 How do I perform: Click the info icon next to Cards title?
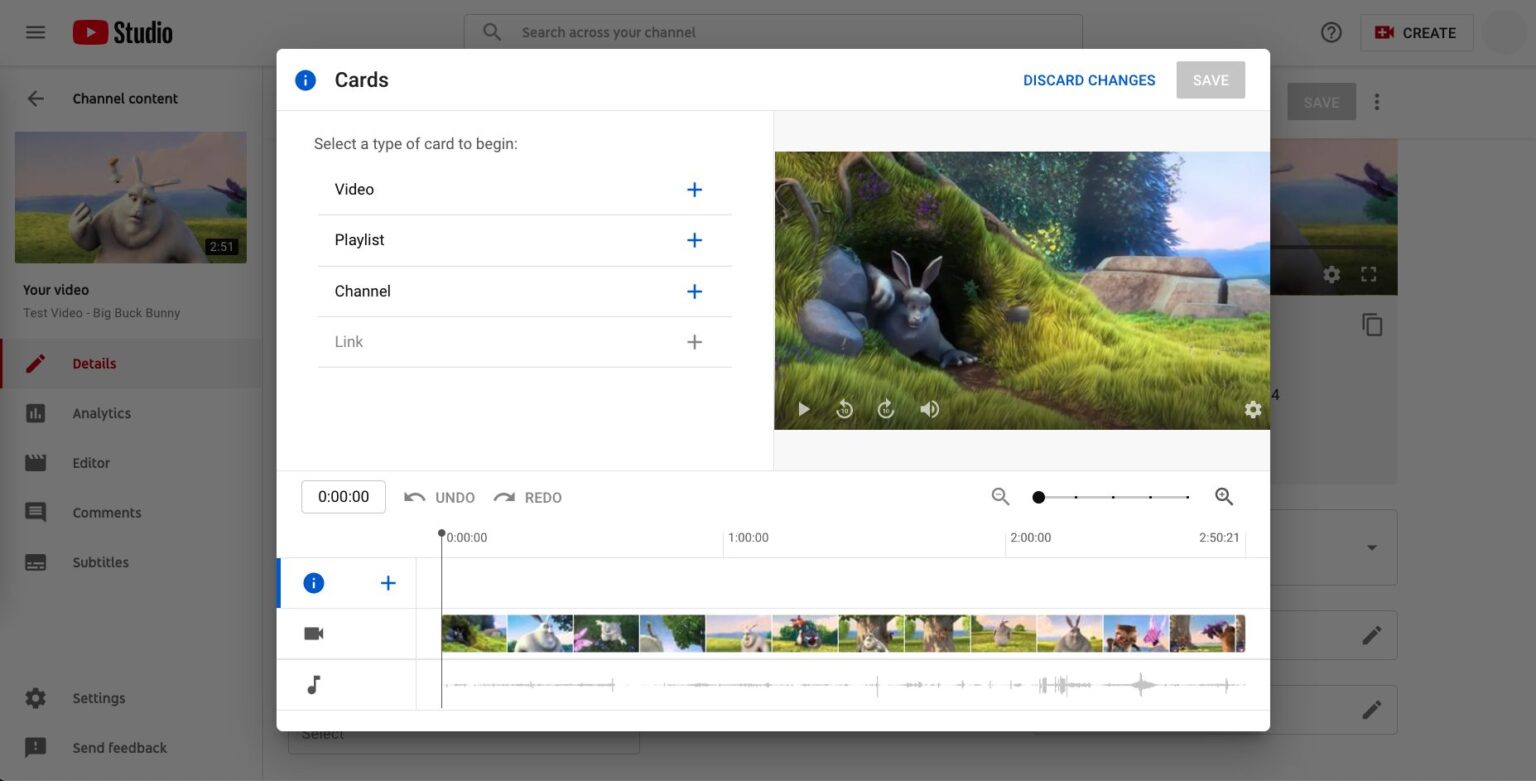tap(305, 80)
